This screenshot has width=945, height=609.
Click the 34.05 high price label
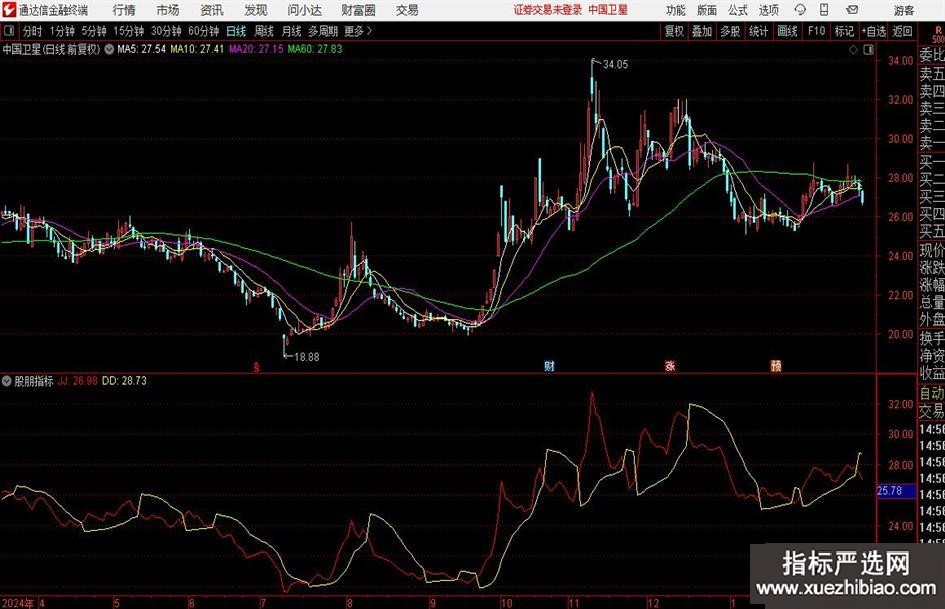coord(615,65)
